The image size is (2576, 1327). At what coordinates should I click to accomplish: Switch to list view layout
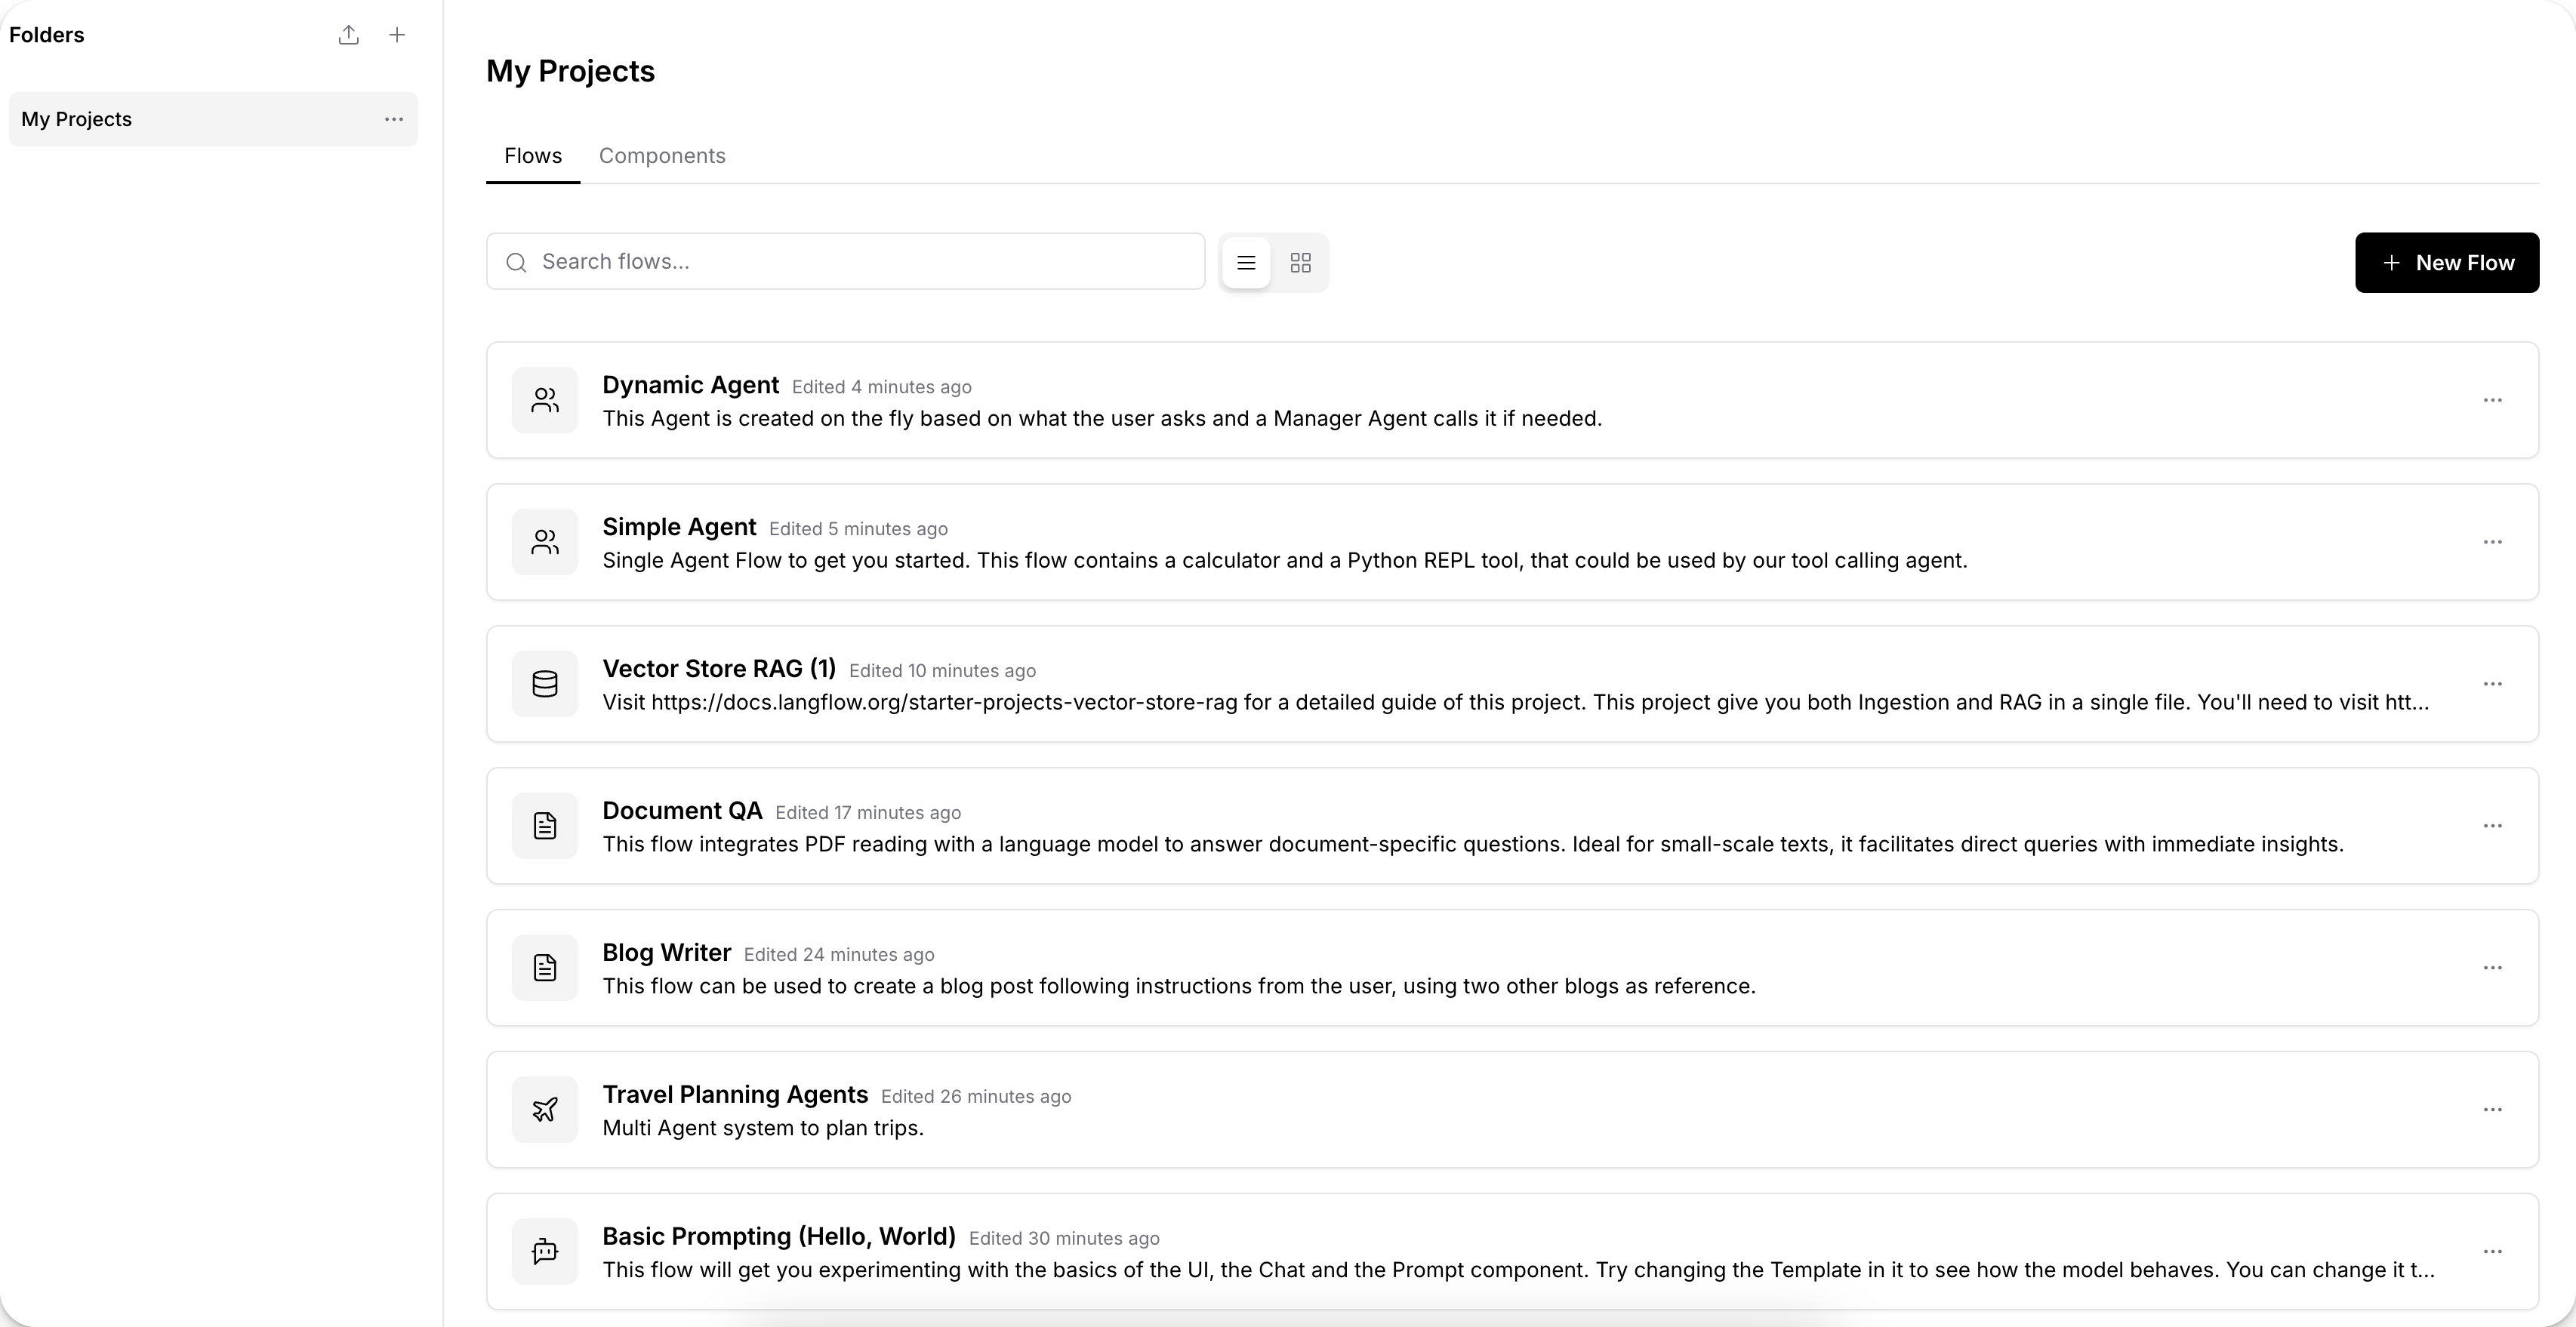(1246, 263)
